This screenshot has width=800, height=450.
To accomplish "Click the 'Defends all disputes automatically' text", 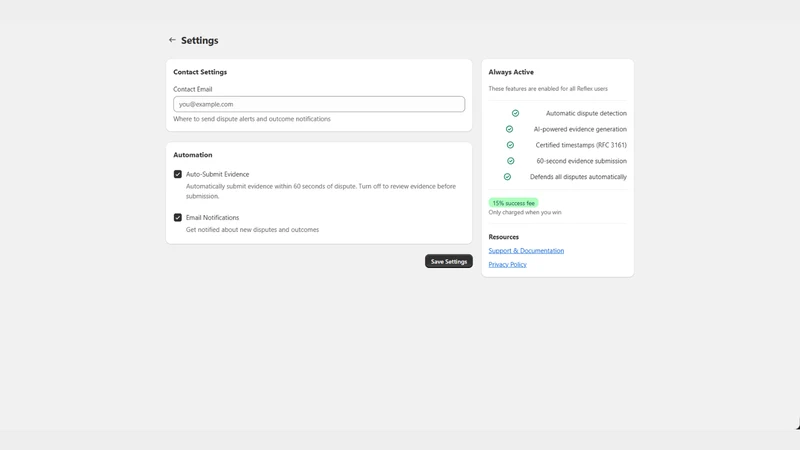I will tap(578, 177).
